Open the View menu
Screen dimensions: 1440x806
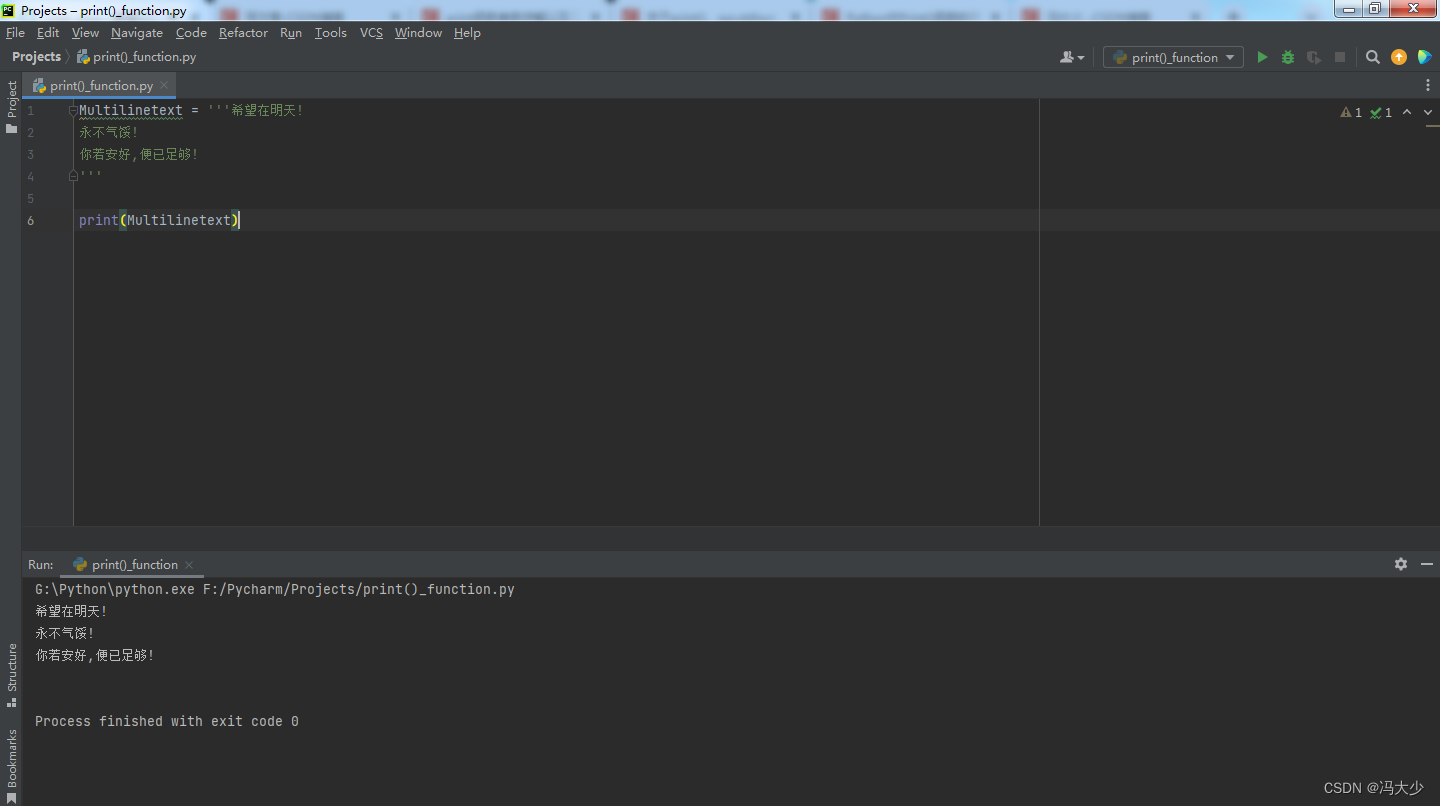[85, 33]
